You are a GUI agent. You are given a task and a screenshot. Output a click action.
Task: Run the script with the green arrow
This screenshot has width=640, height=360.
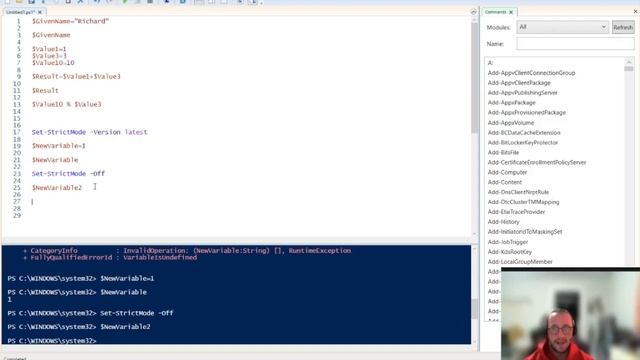125,2
